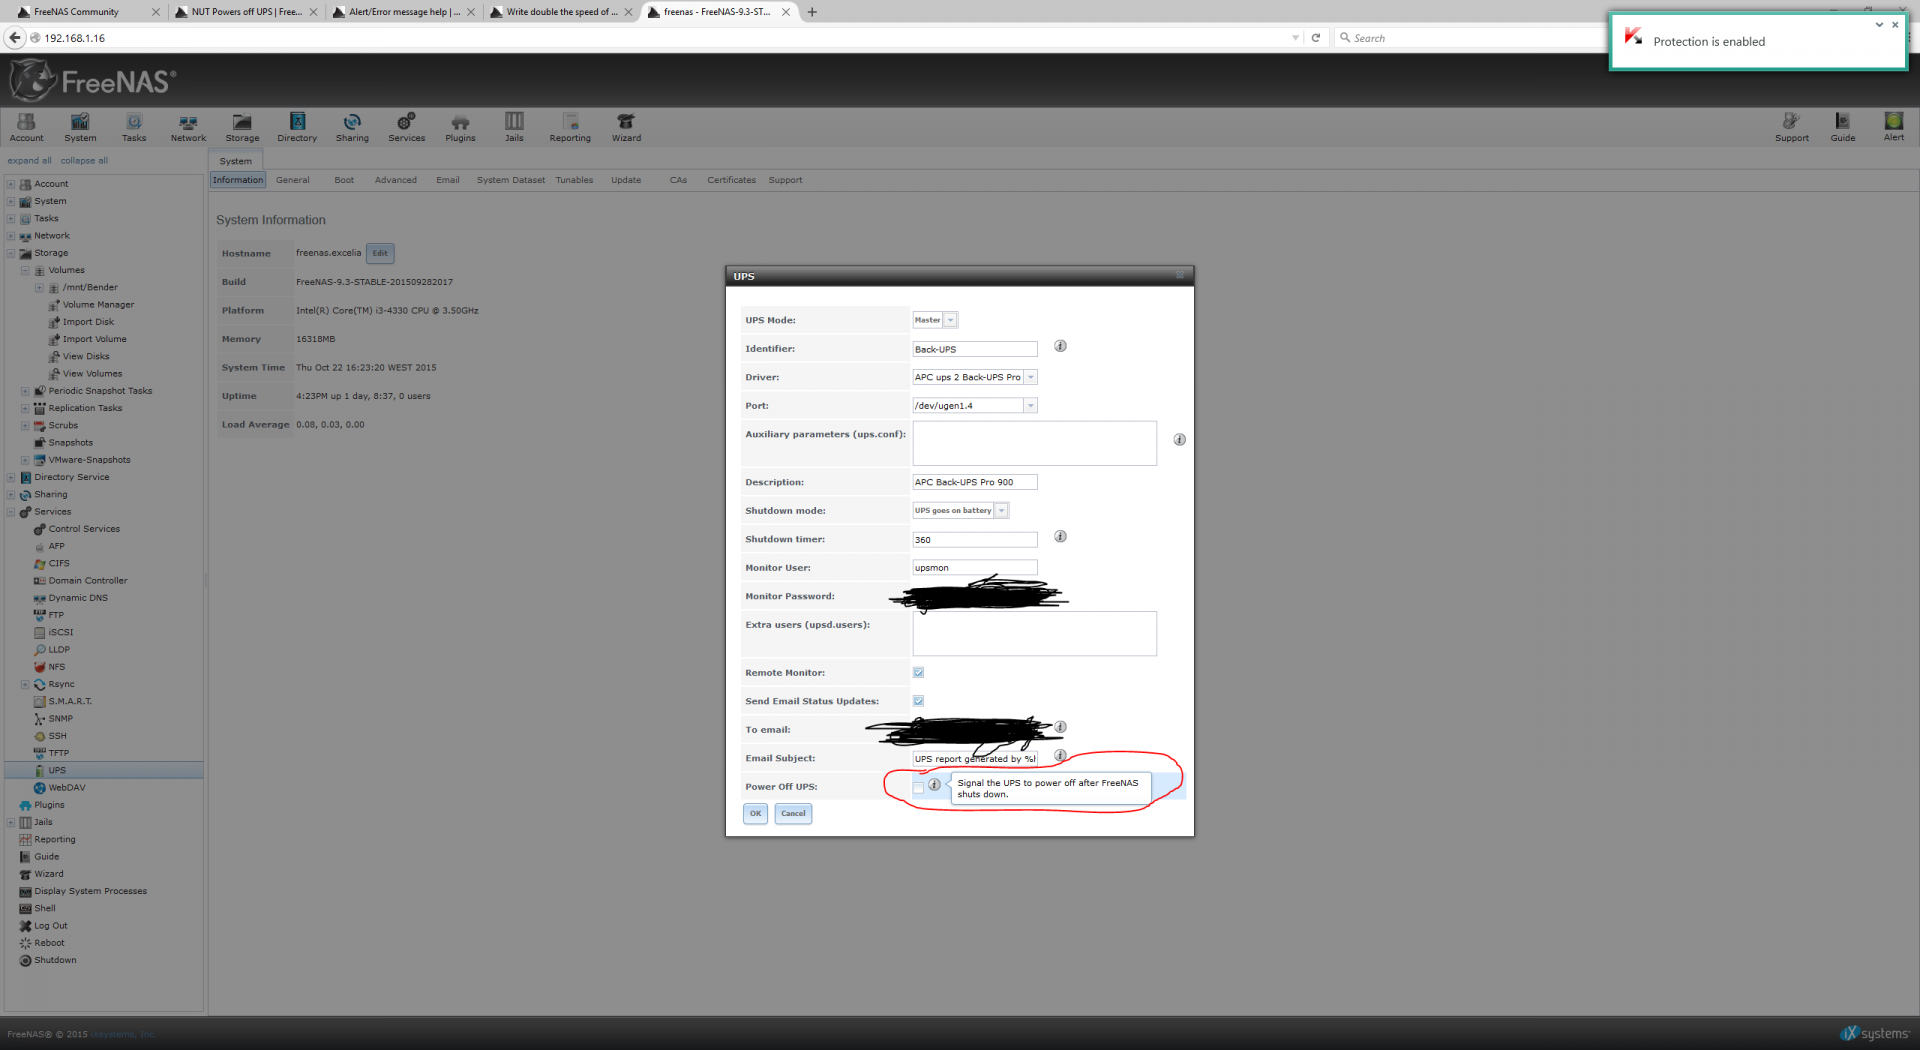
Task: Click Edit button next to hostname
Action: point(380,253)
